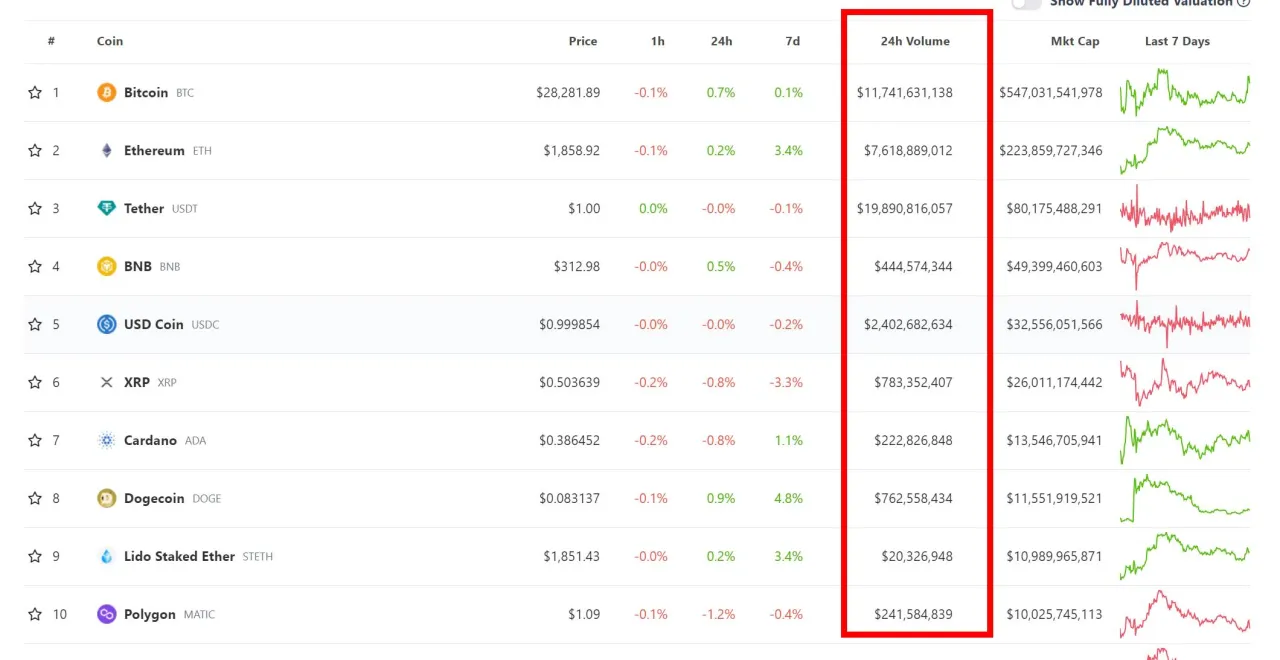Screen dimensions: 1280x660
Task: Open the Cardano coin page link
Action: point(150,441)
